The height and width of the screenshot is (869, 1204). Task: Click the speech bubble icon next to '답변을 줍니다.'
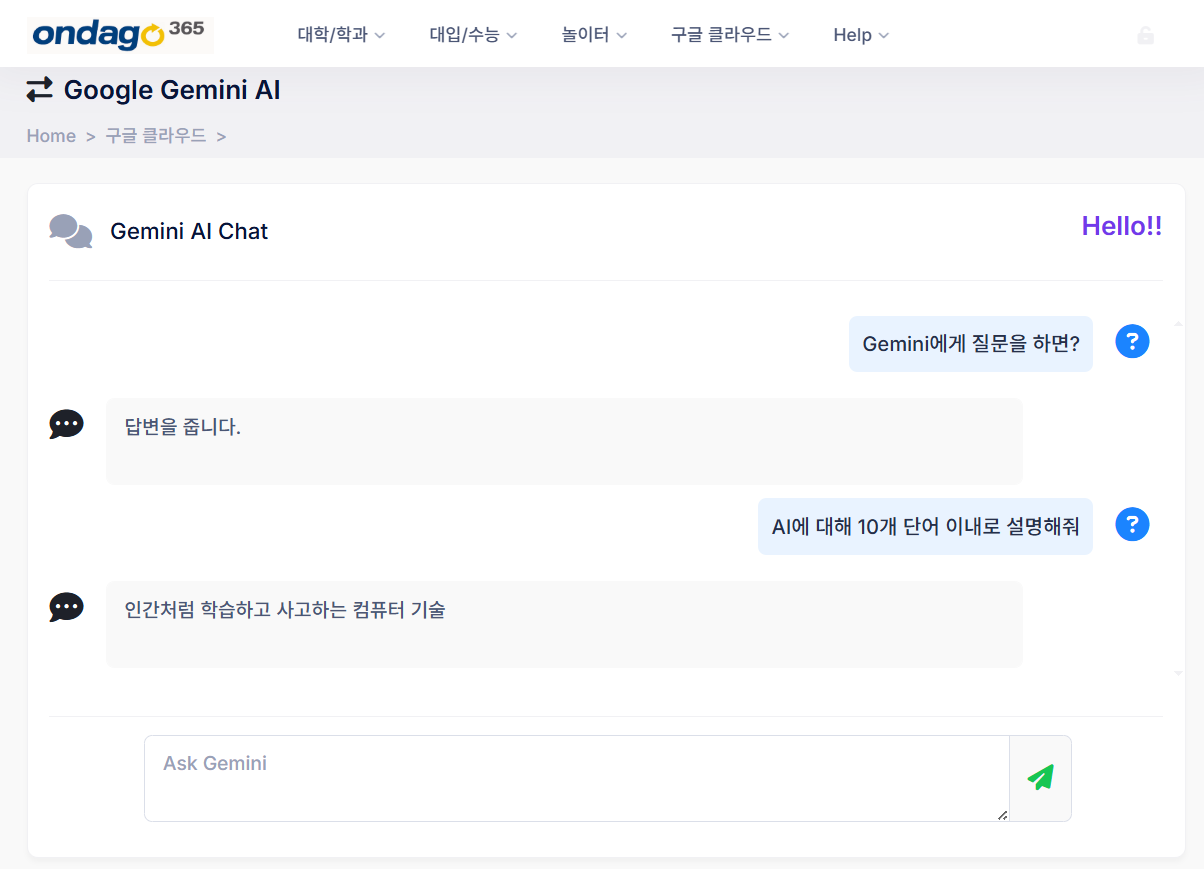tap(67, 424)
